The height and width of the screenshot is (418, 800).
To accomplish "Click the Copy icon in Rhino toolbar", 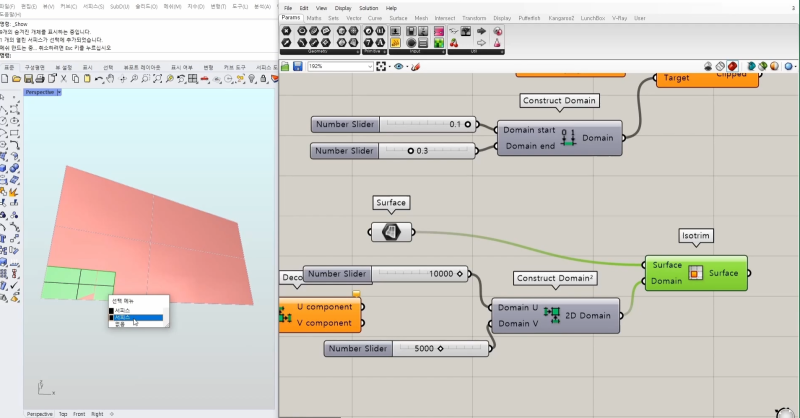I will 76,79.
